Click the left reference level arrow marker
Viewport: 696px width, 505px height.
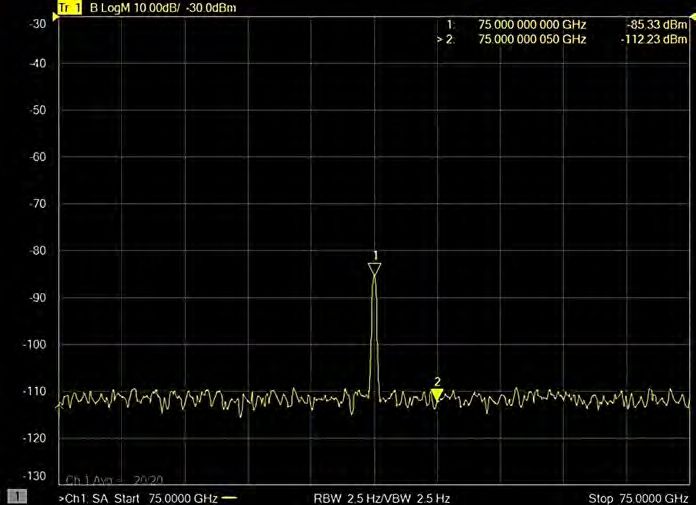pos(55,20)
